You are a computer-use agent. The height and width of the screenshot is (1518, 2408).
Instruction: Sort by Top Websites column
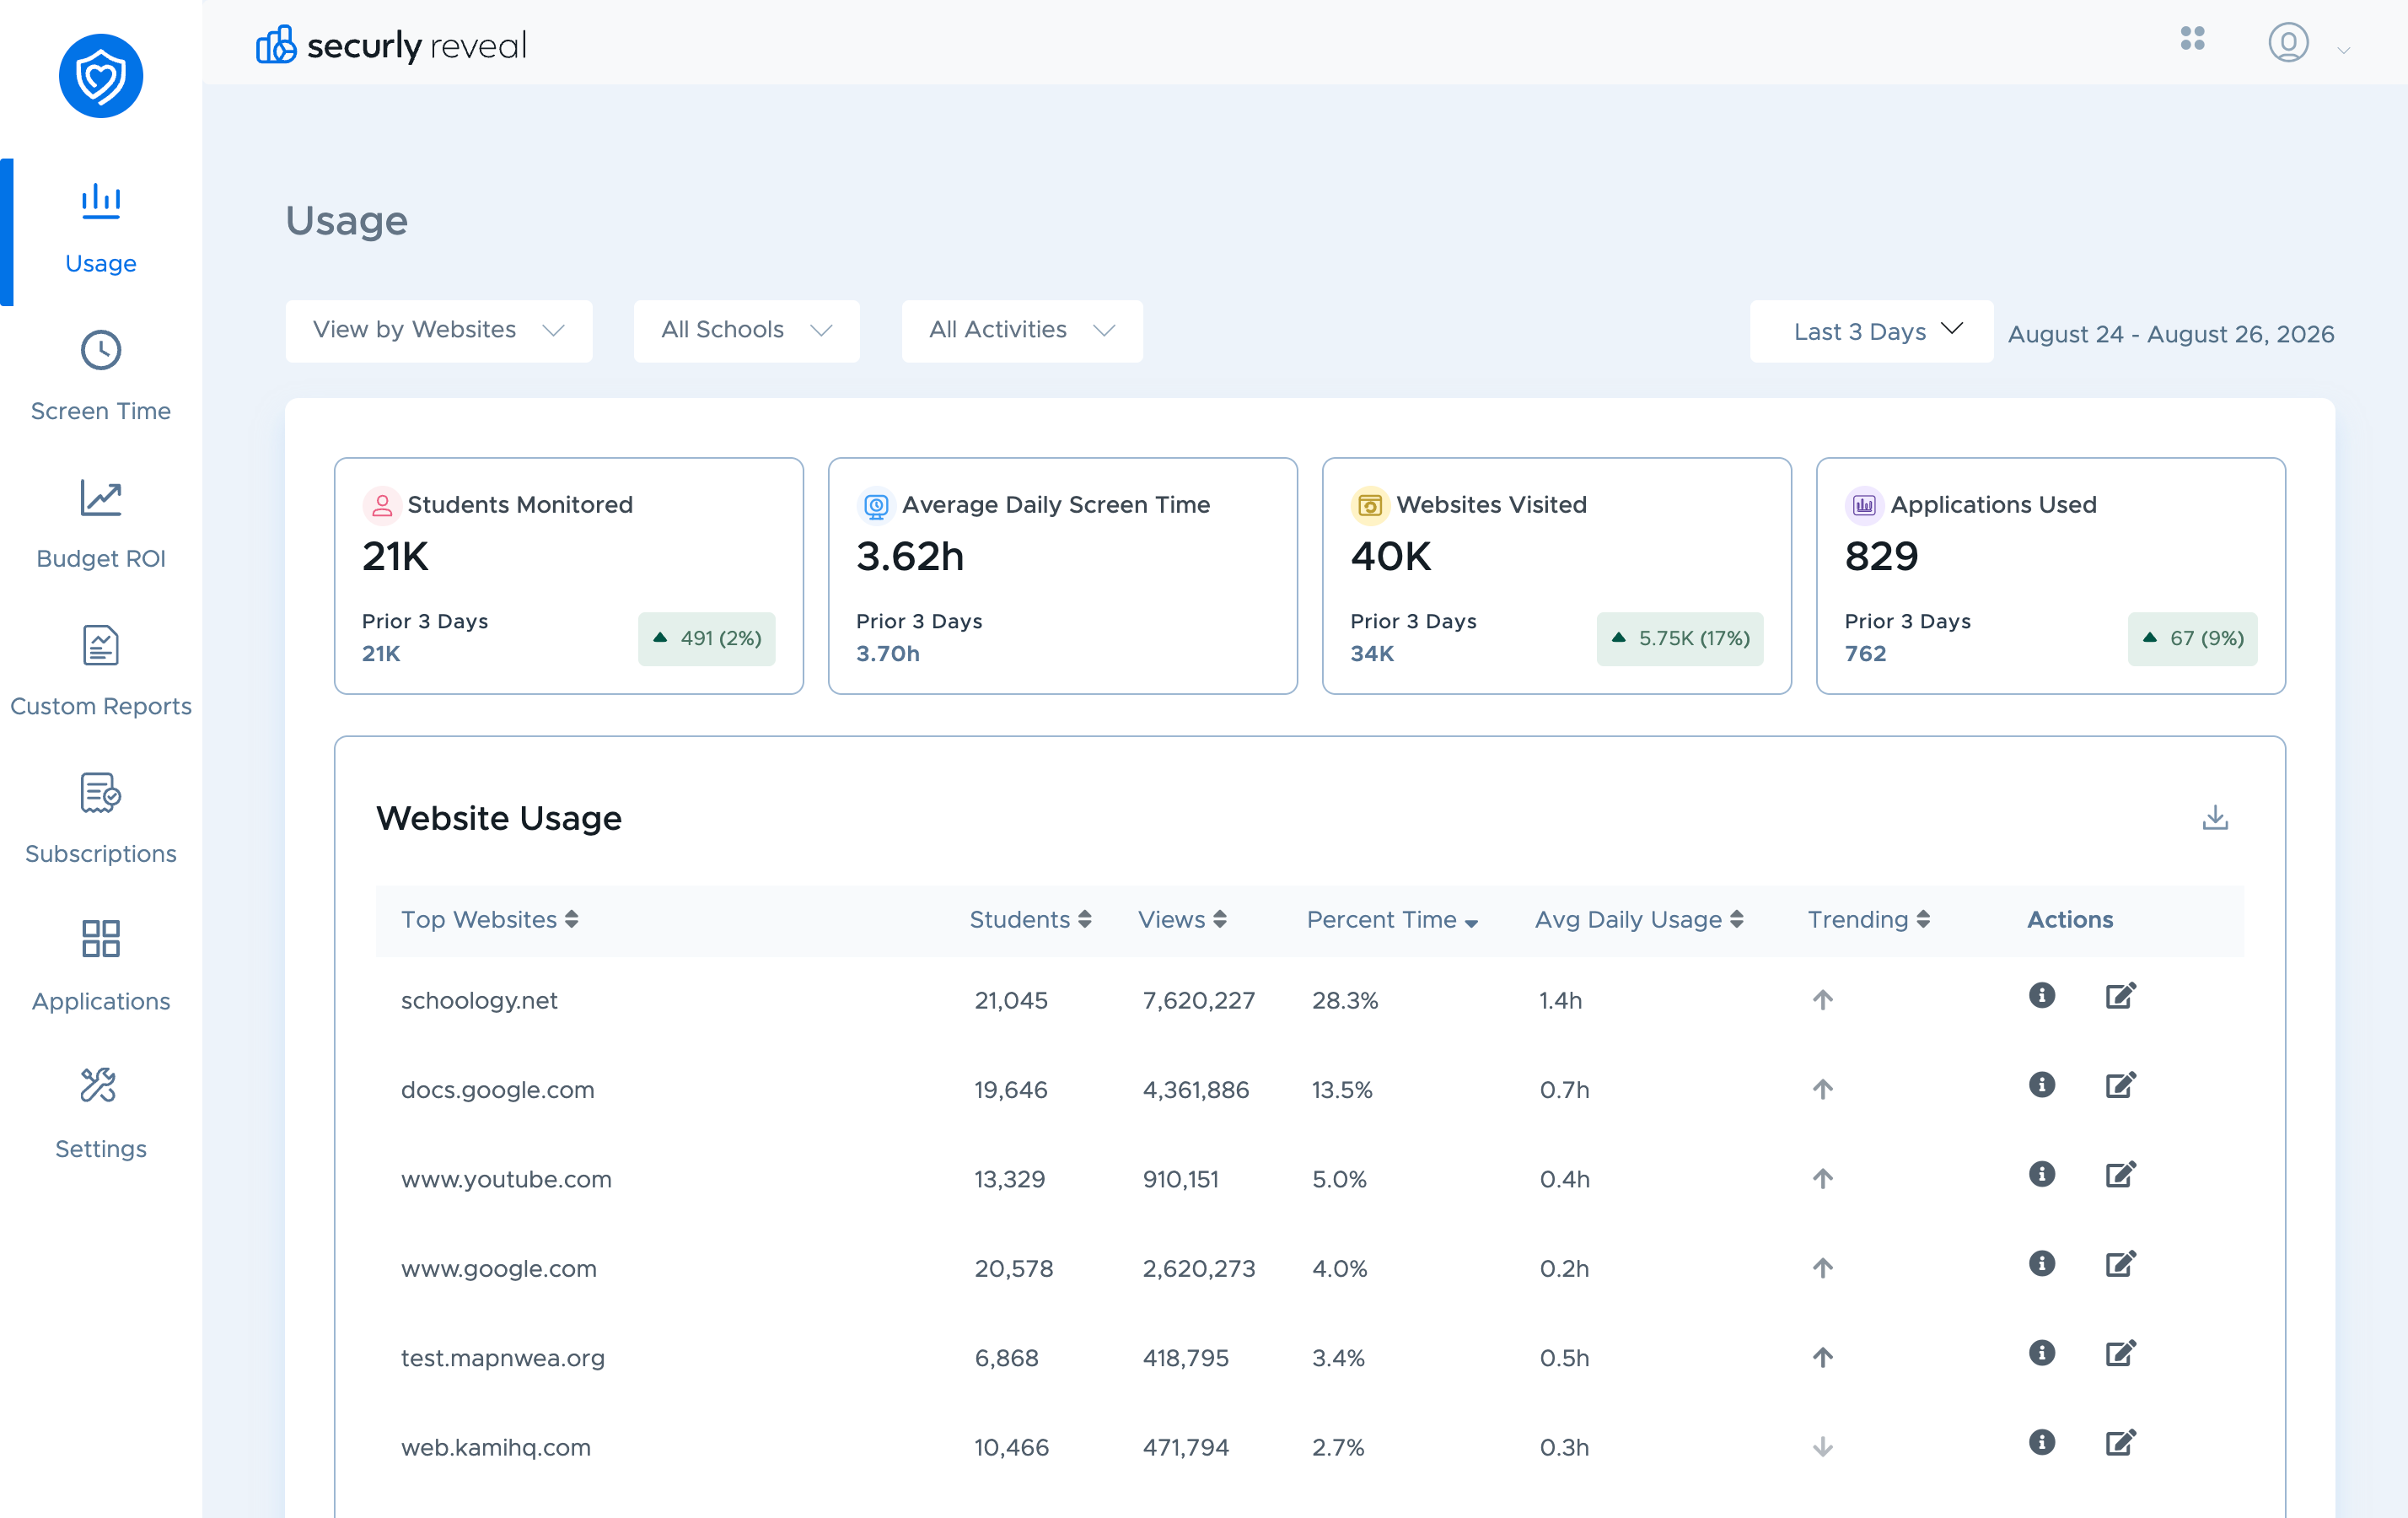click(x=489, y=919)
